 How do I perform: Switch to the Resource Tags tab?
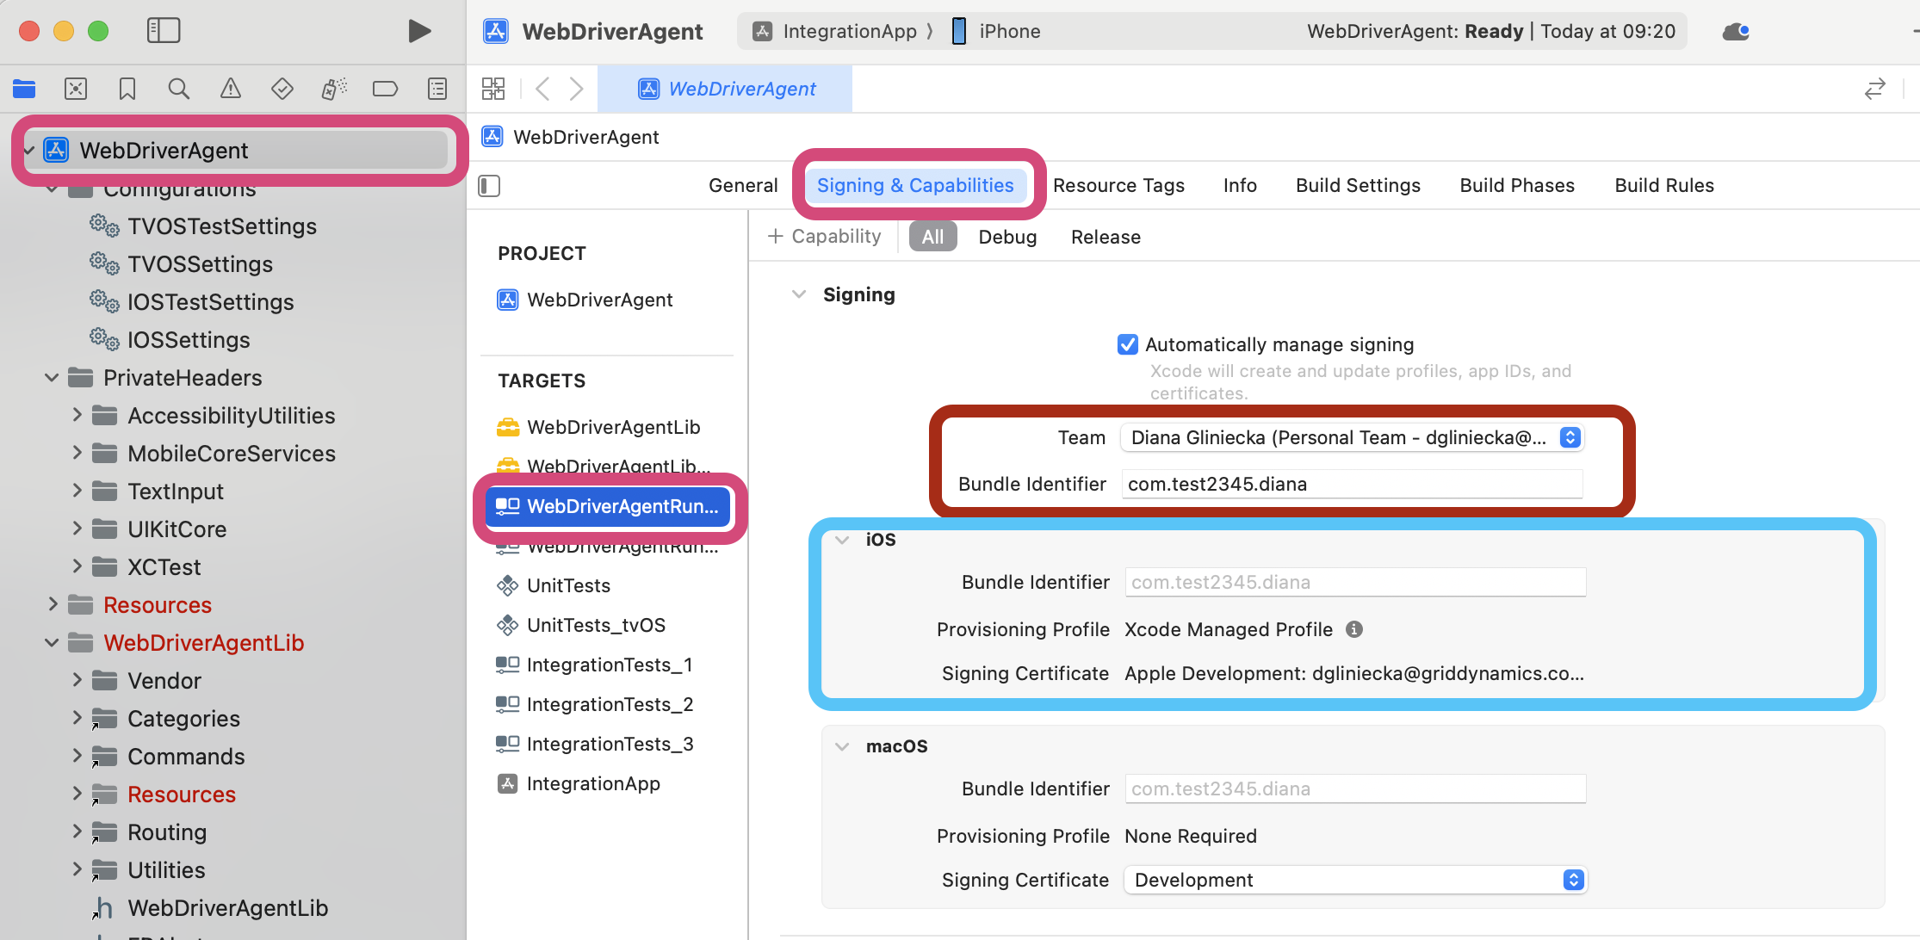tap(1118, 185)
